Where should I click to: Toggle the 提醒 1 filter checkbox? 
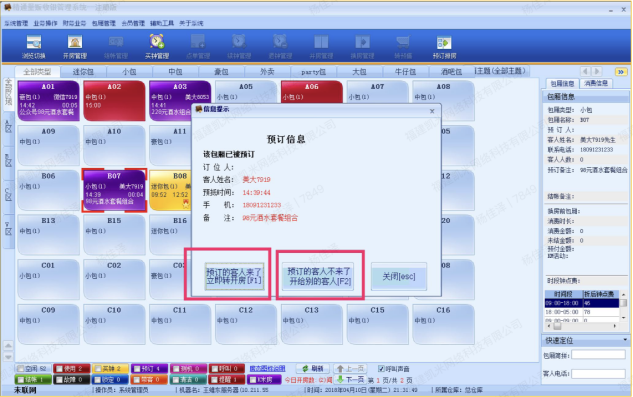coord(214,380)
